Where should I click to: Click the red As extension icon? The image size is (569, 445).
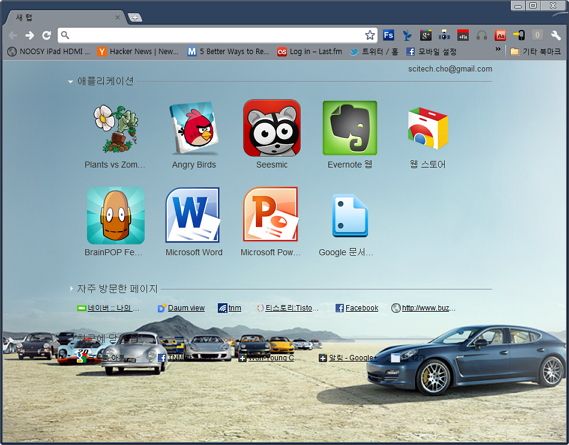click(x=500, y=35)
